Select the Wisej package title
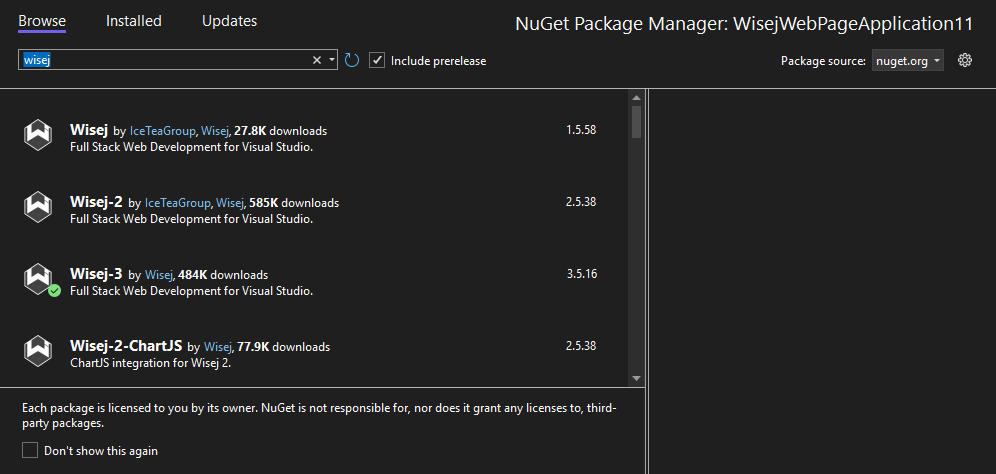This screenshot has width=996, height=474. (x=89, y=130)
